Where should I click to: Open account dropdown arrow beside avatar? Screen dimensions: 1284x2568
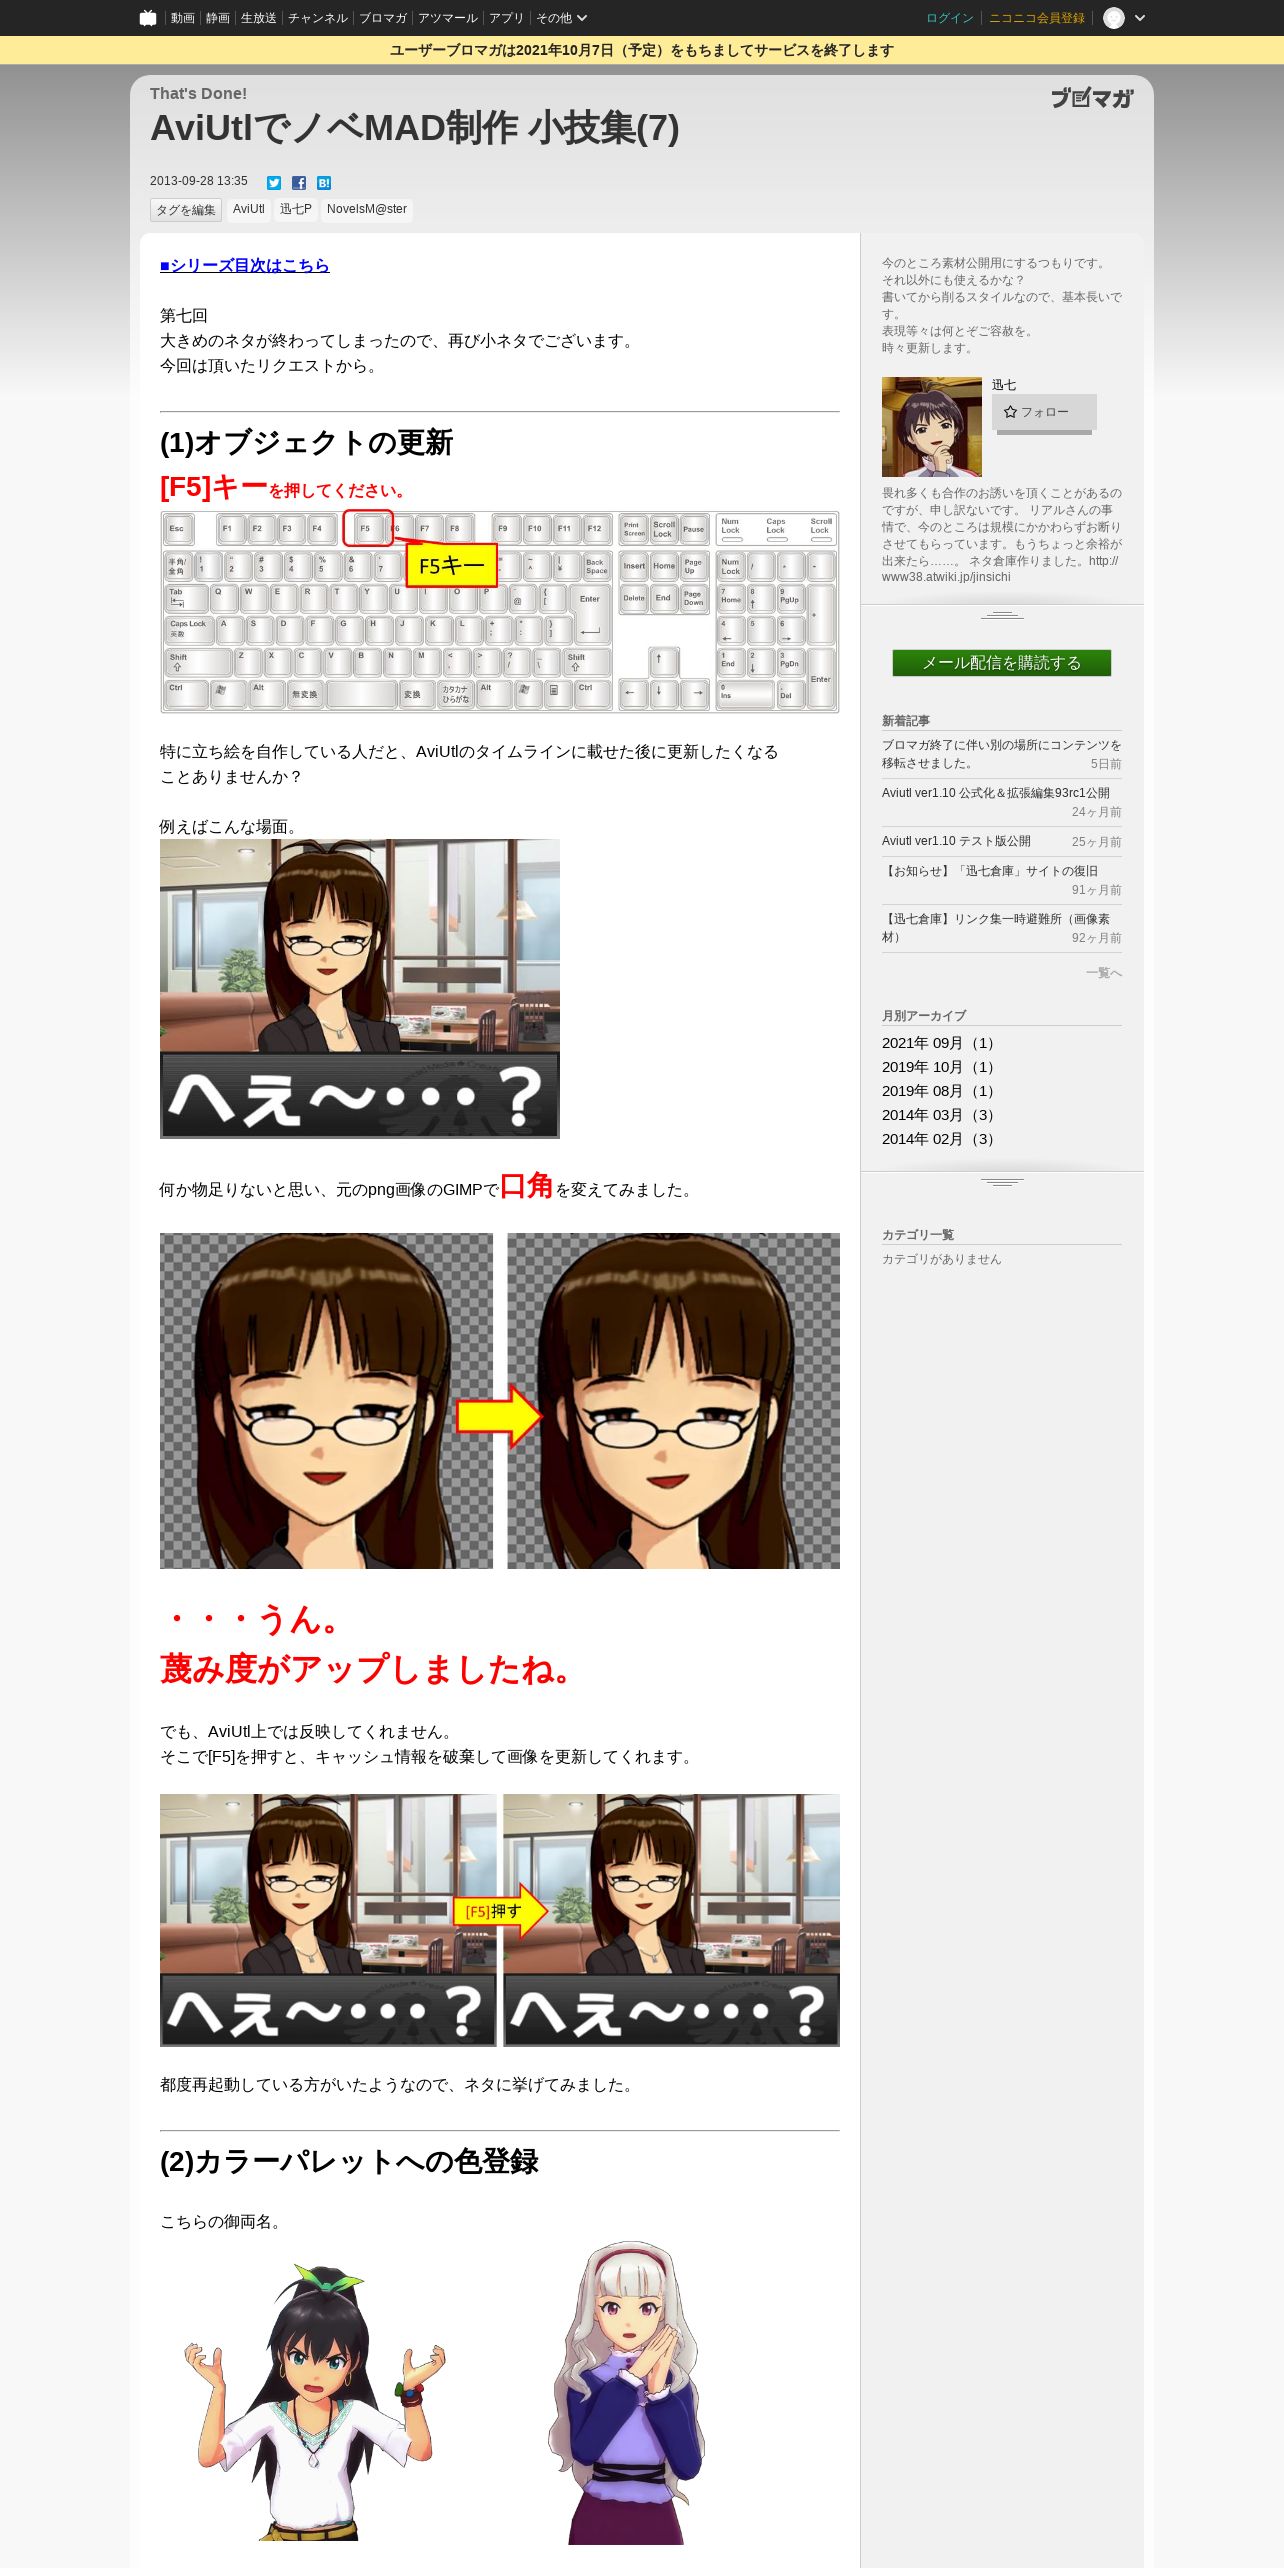(x=1140, y=18)
